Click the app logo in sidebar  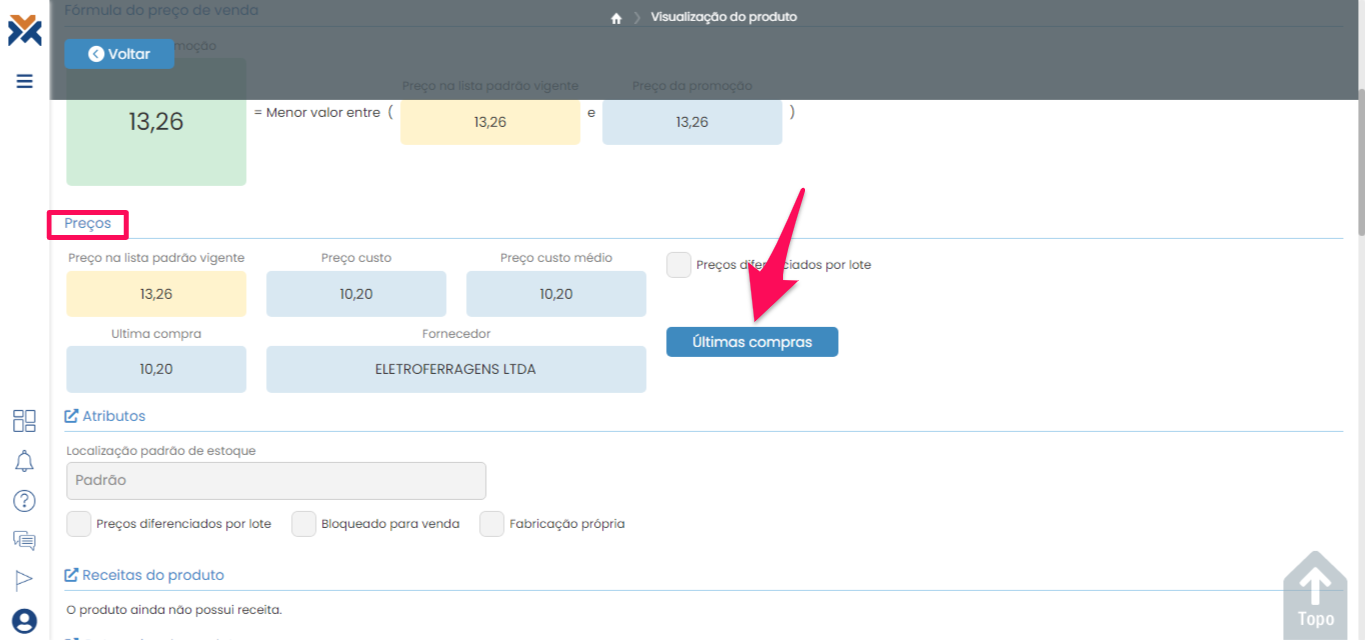[x=24, y=30]
